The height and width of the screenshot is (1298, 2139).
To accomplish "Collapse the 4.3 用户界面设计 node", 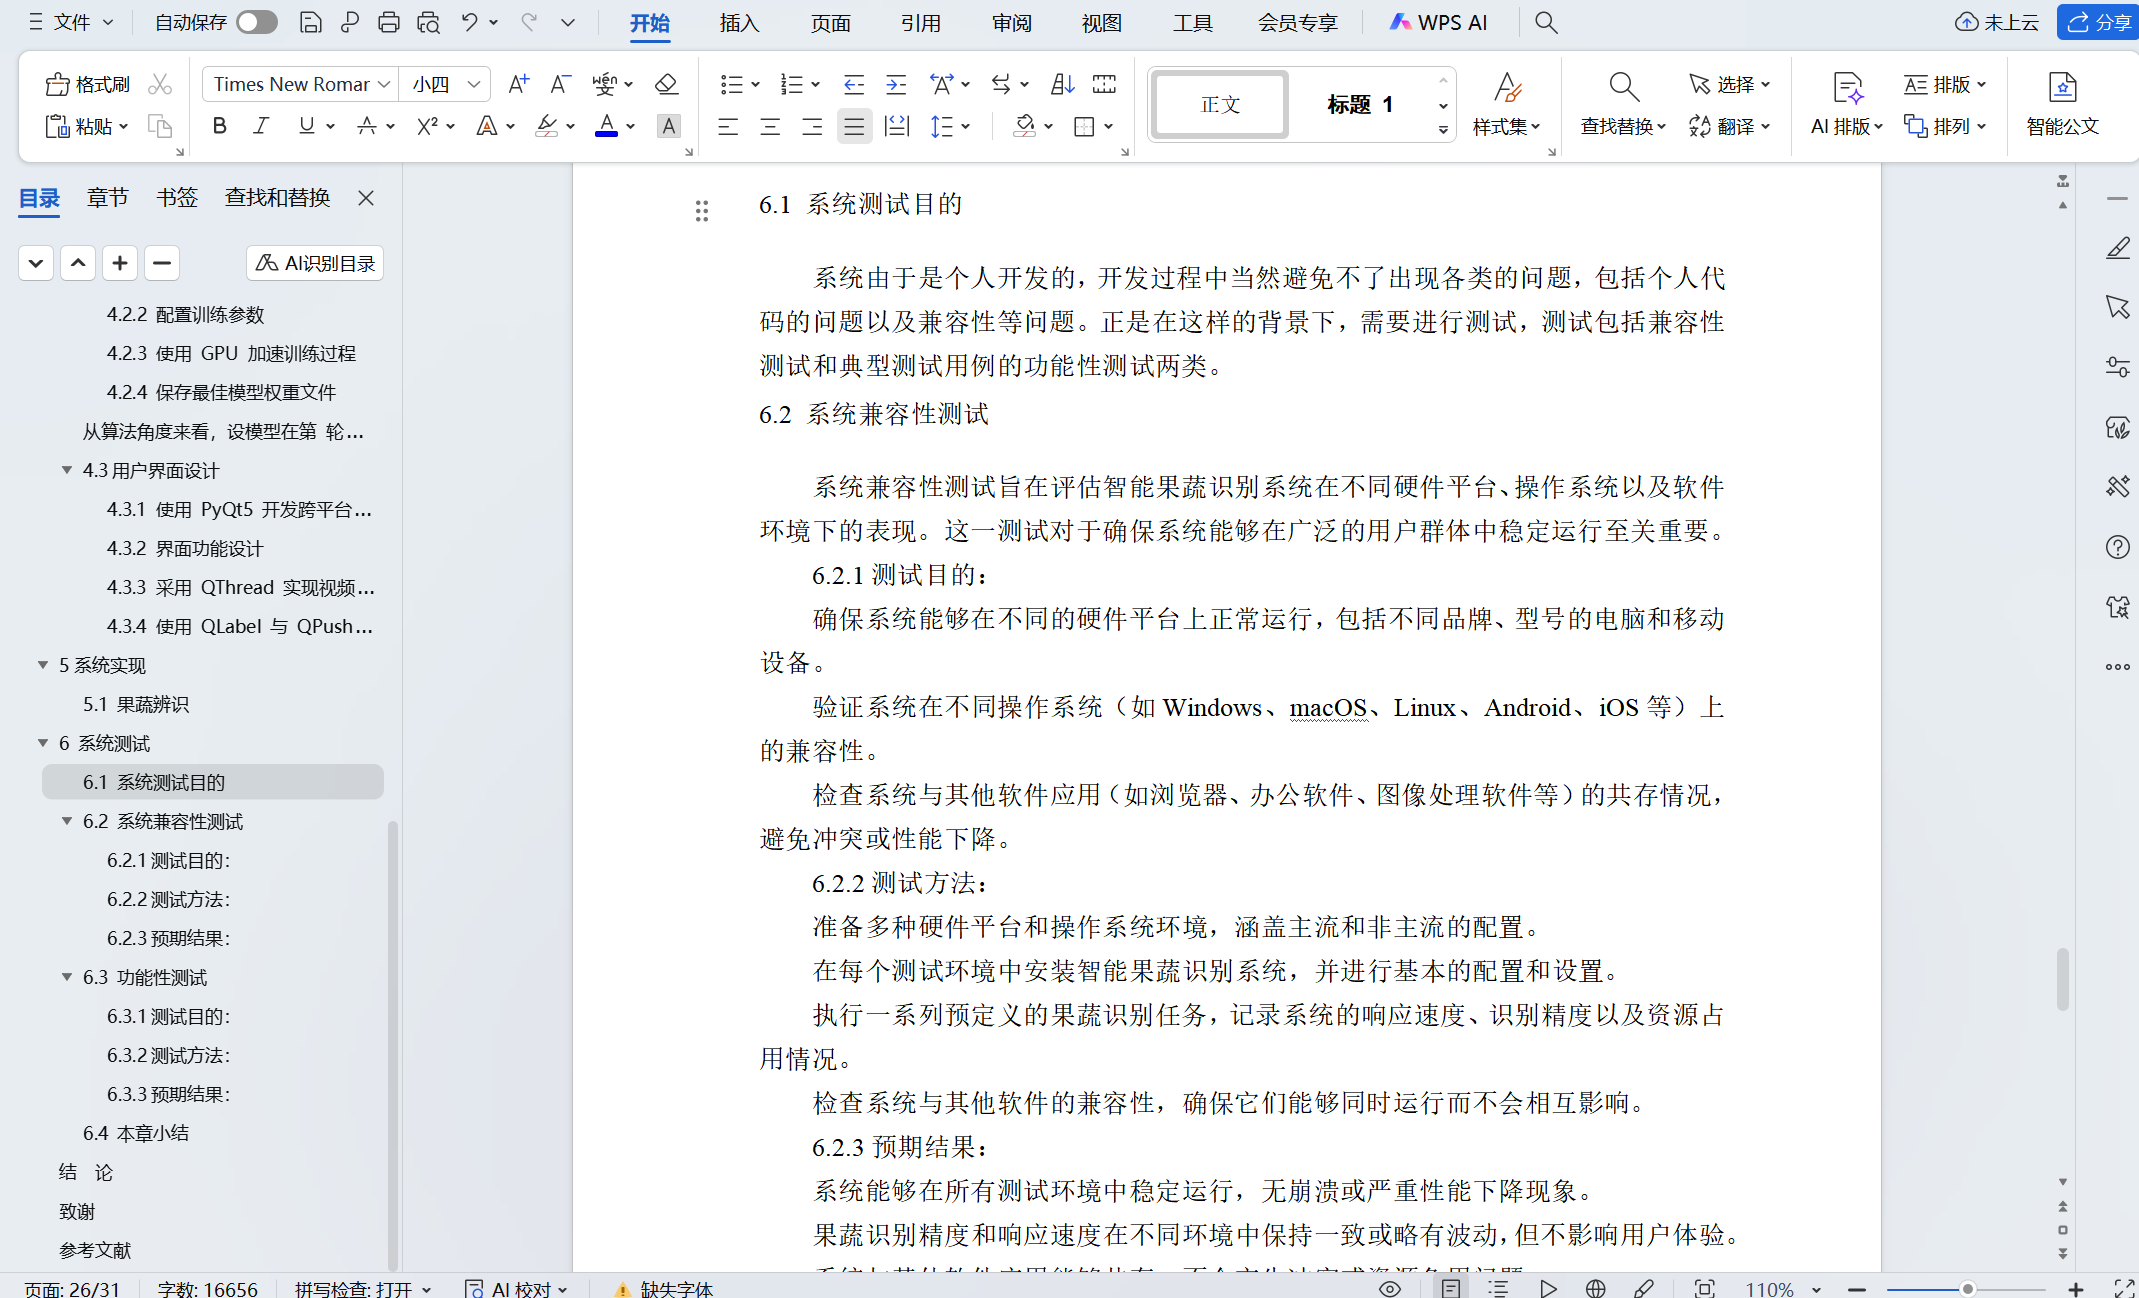I will point(67,470).
